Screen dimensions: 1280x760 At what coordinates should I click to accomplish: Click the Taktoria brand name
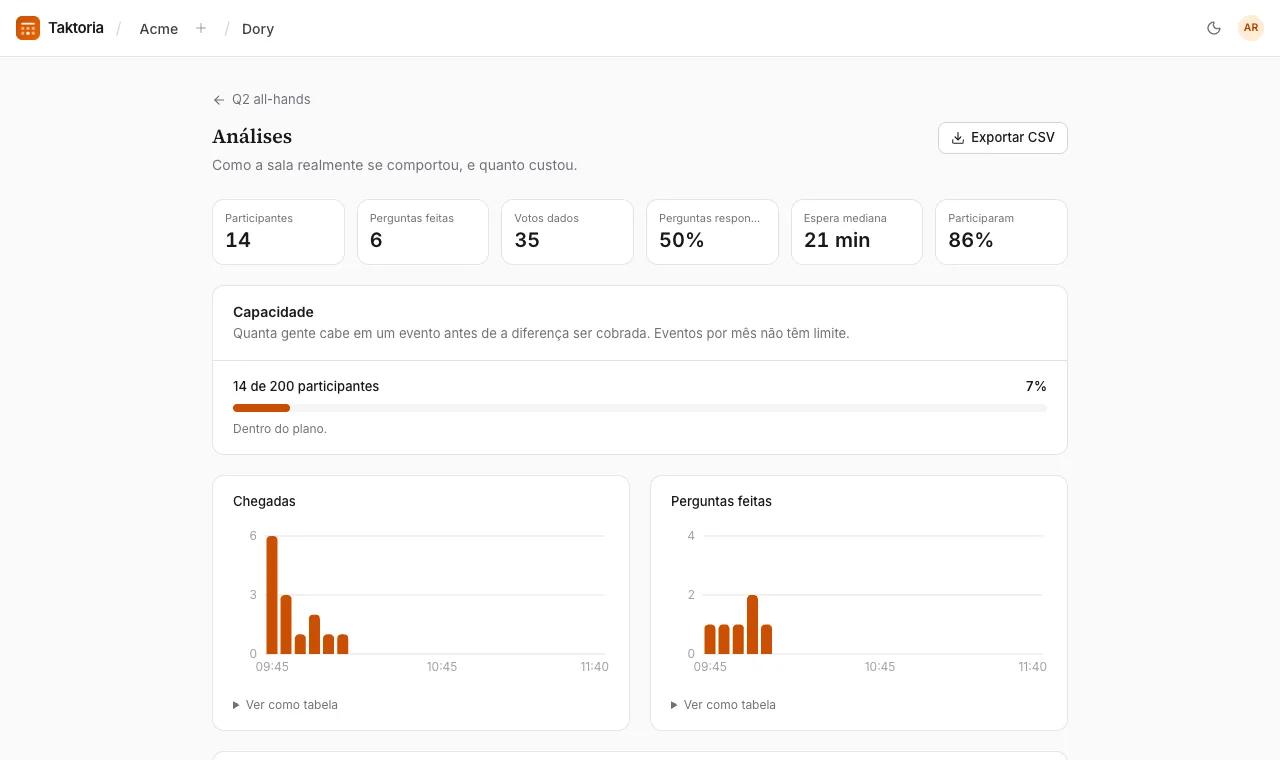click(x=76, y=28)
